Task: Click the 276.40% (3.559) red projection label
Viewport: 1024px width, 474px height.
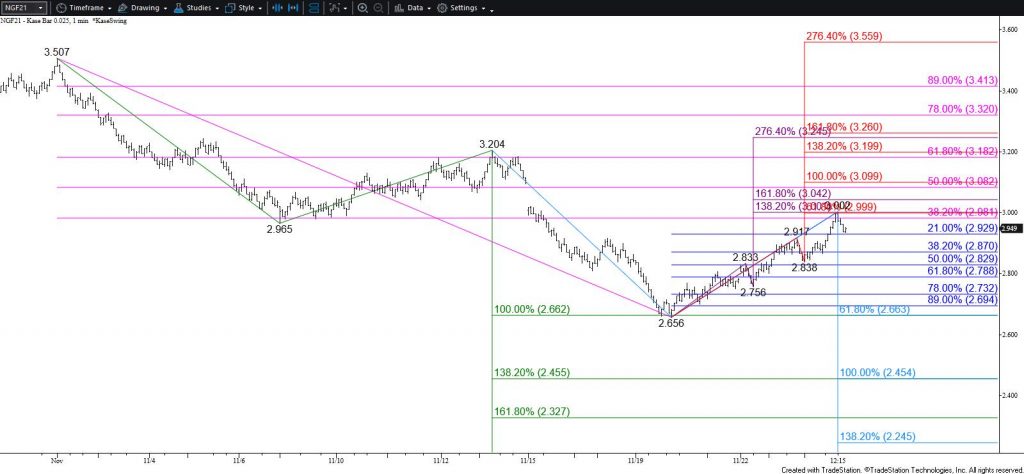Action: [844, 37]
